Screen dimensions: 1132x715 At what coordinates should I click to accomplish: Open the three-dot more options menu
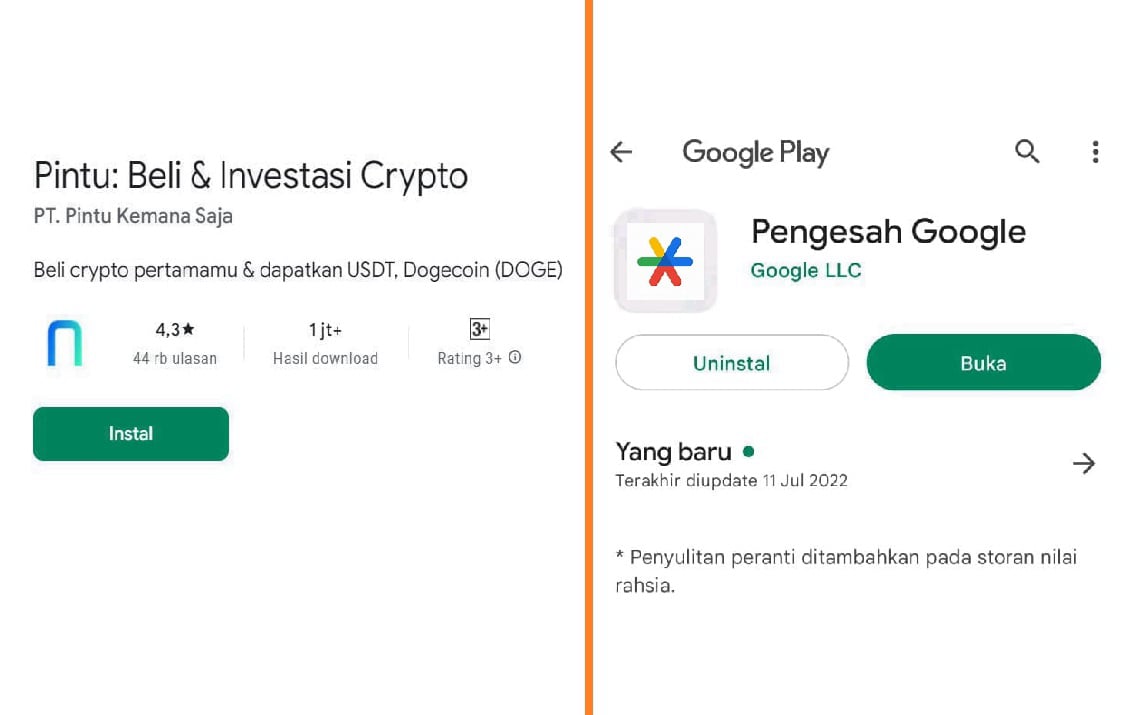[1095, 152]
